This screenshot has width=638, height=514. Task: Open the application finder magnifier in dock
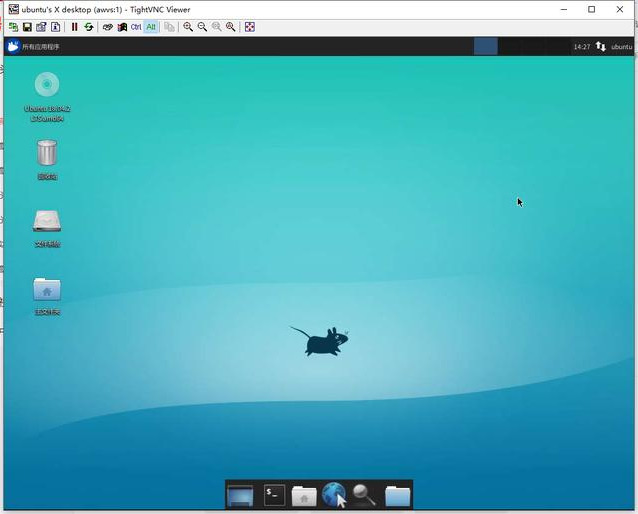coord(364,495)
